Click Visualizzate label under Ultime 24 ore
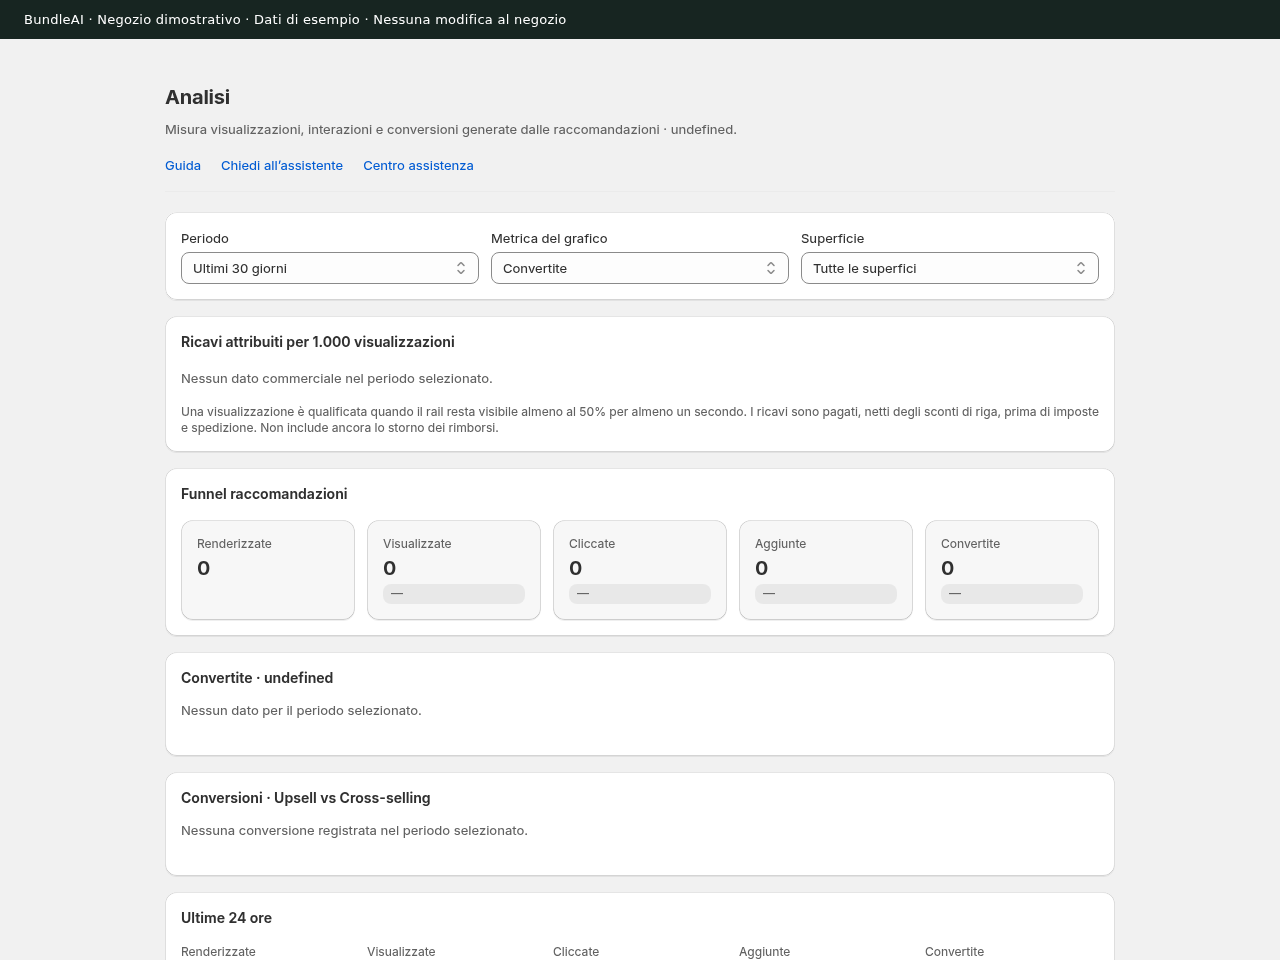1280x960 pixels. [401, 952]
